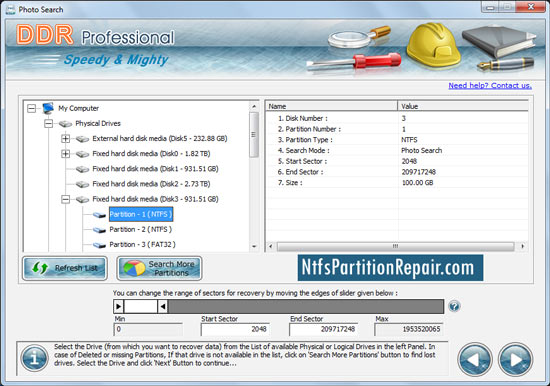
Task: Go to next step with right arrow button
Action: (515, 359)
